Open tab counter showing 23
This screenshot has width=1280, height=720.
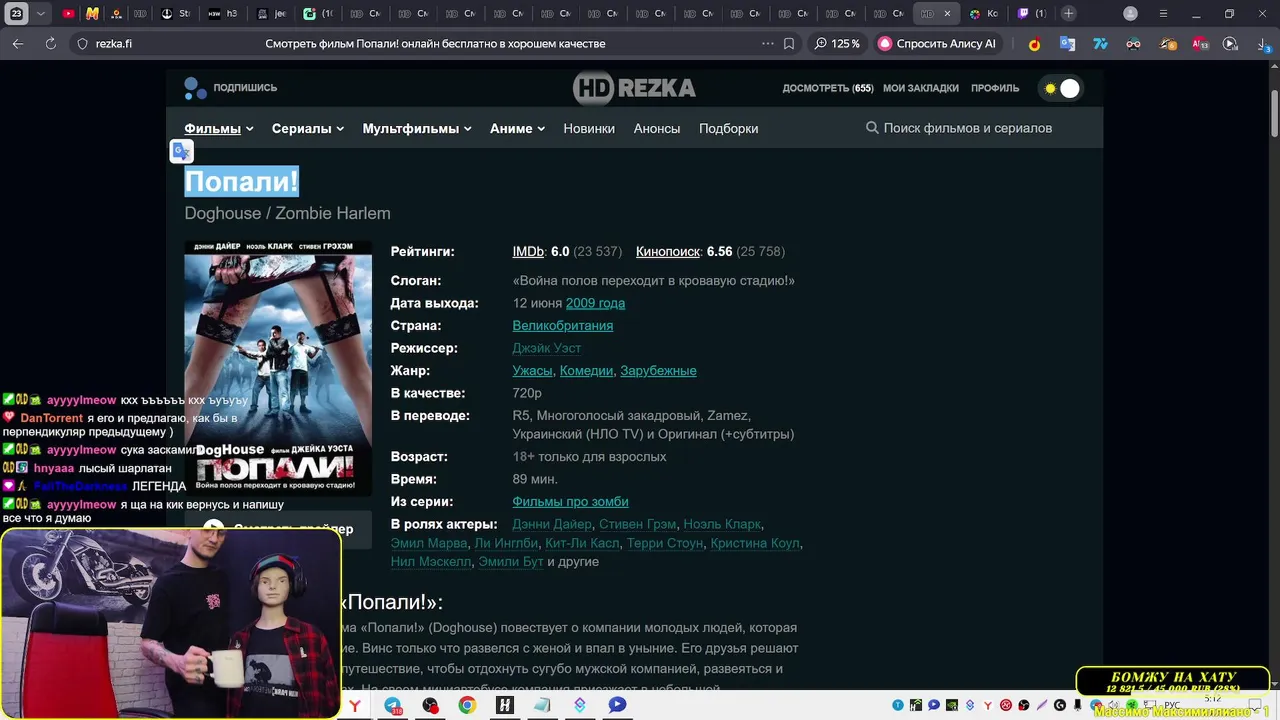click(17, 14)
